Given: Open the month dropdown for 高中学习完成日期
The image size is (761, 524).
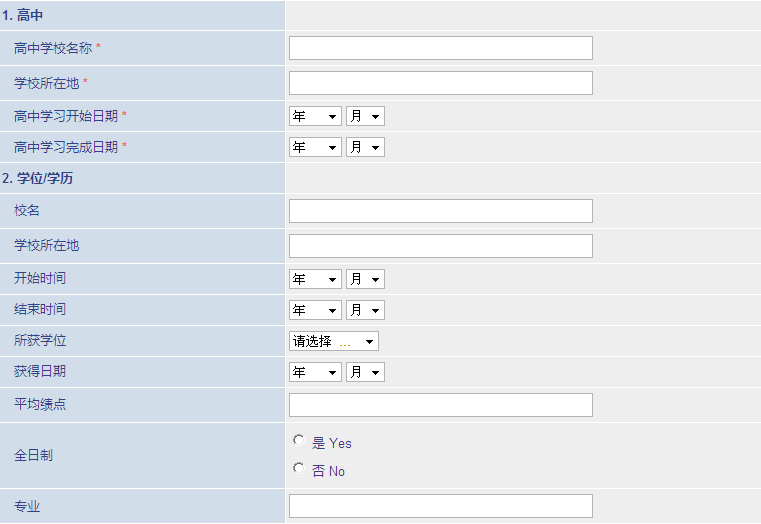Looking at the screenshot, I should (x=365, y=147).
